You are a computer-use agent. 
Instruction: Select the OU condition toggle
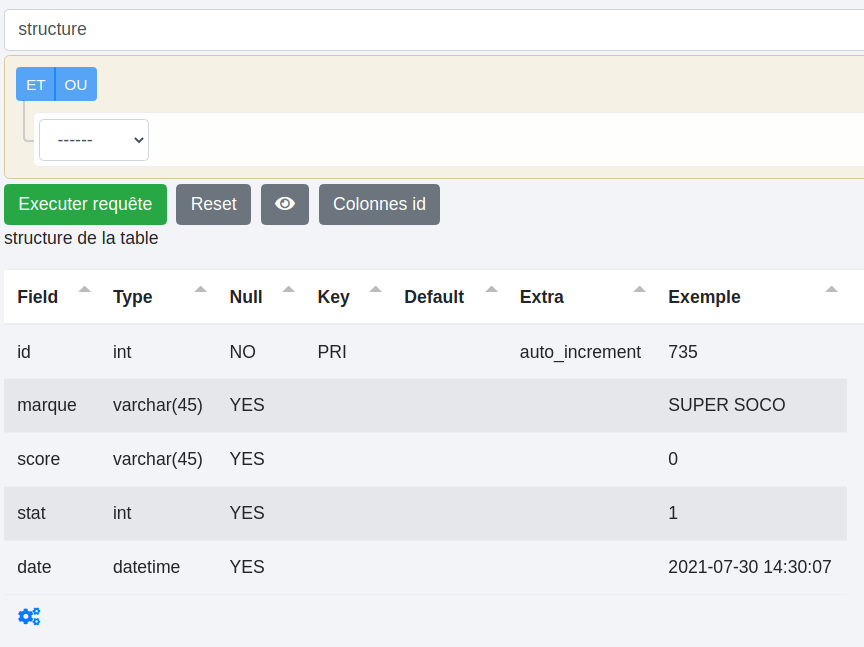click(x=76, y=84)
